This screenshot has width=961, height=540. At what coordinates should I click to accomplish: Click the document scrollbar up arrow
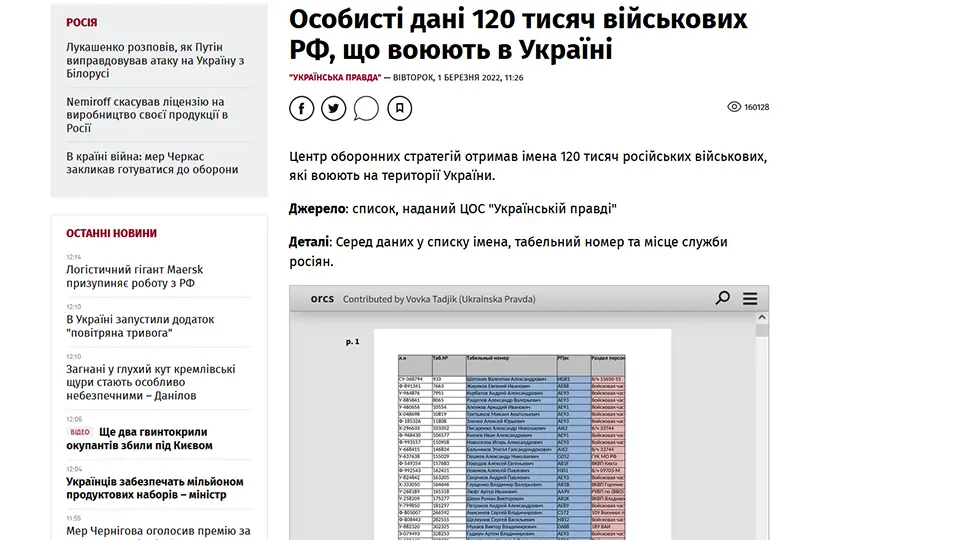pos(762,318)
